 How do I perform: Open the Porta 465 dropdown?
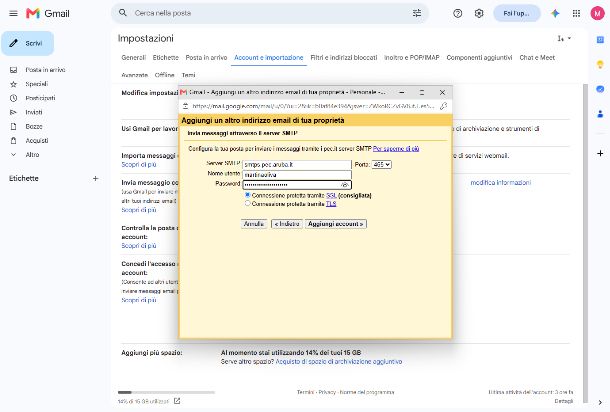[381, 165]
